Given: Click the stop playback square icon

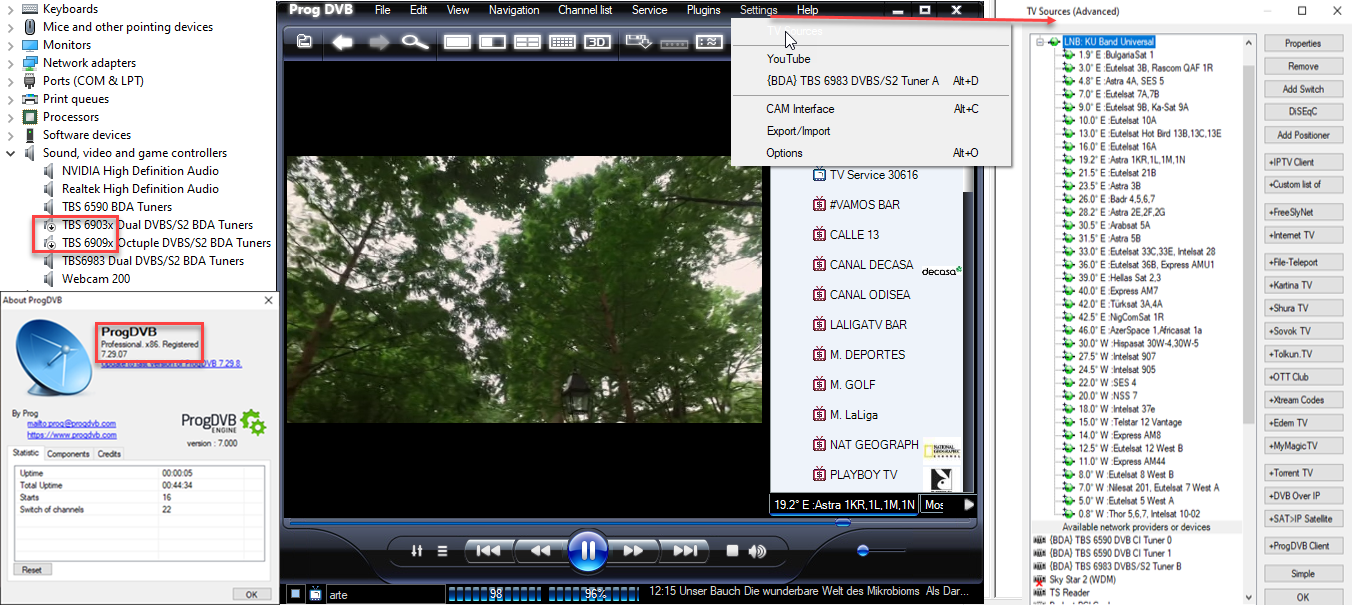Looking at the screenshot, I should pyautogui.click(x=732, y=551).
